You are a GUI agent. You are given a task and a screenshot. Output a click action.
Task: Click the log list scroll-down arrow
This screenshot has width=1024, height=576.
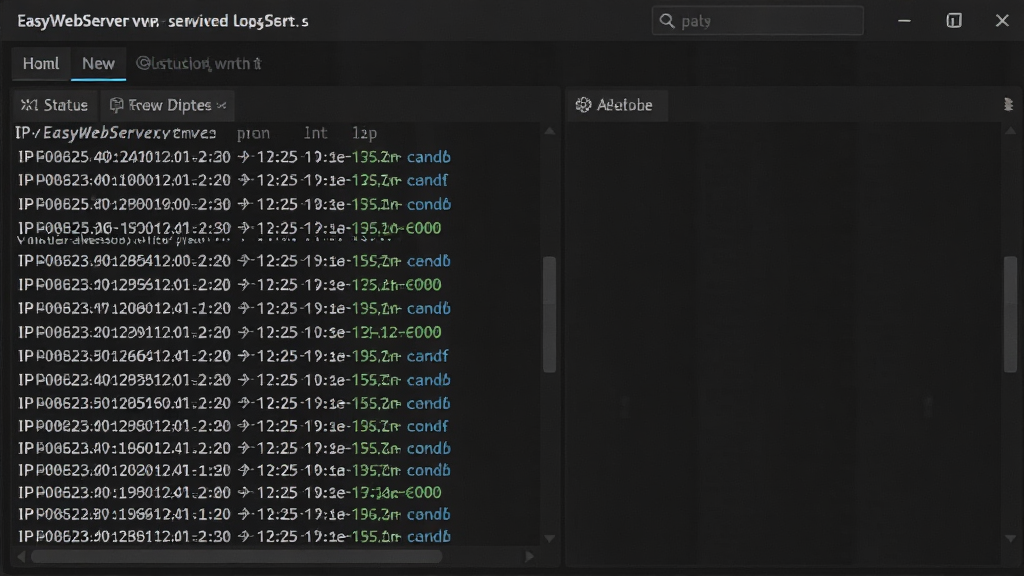pyautogui.click(x=550, y=539)
